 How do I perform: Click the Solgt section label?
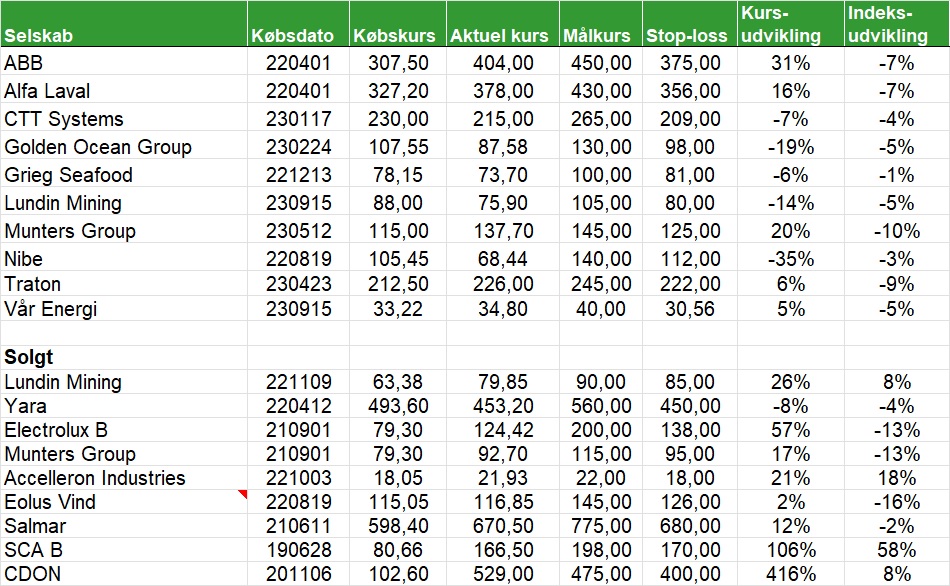pos(29,357)
